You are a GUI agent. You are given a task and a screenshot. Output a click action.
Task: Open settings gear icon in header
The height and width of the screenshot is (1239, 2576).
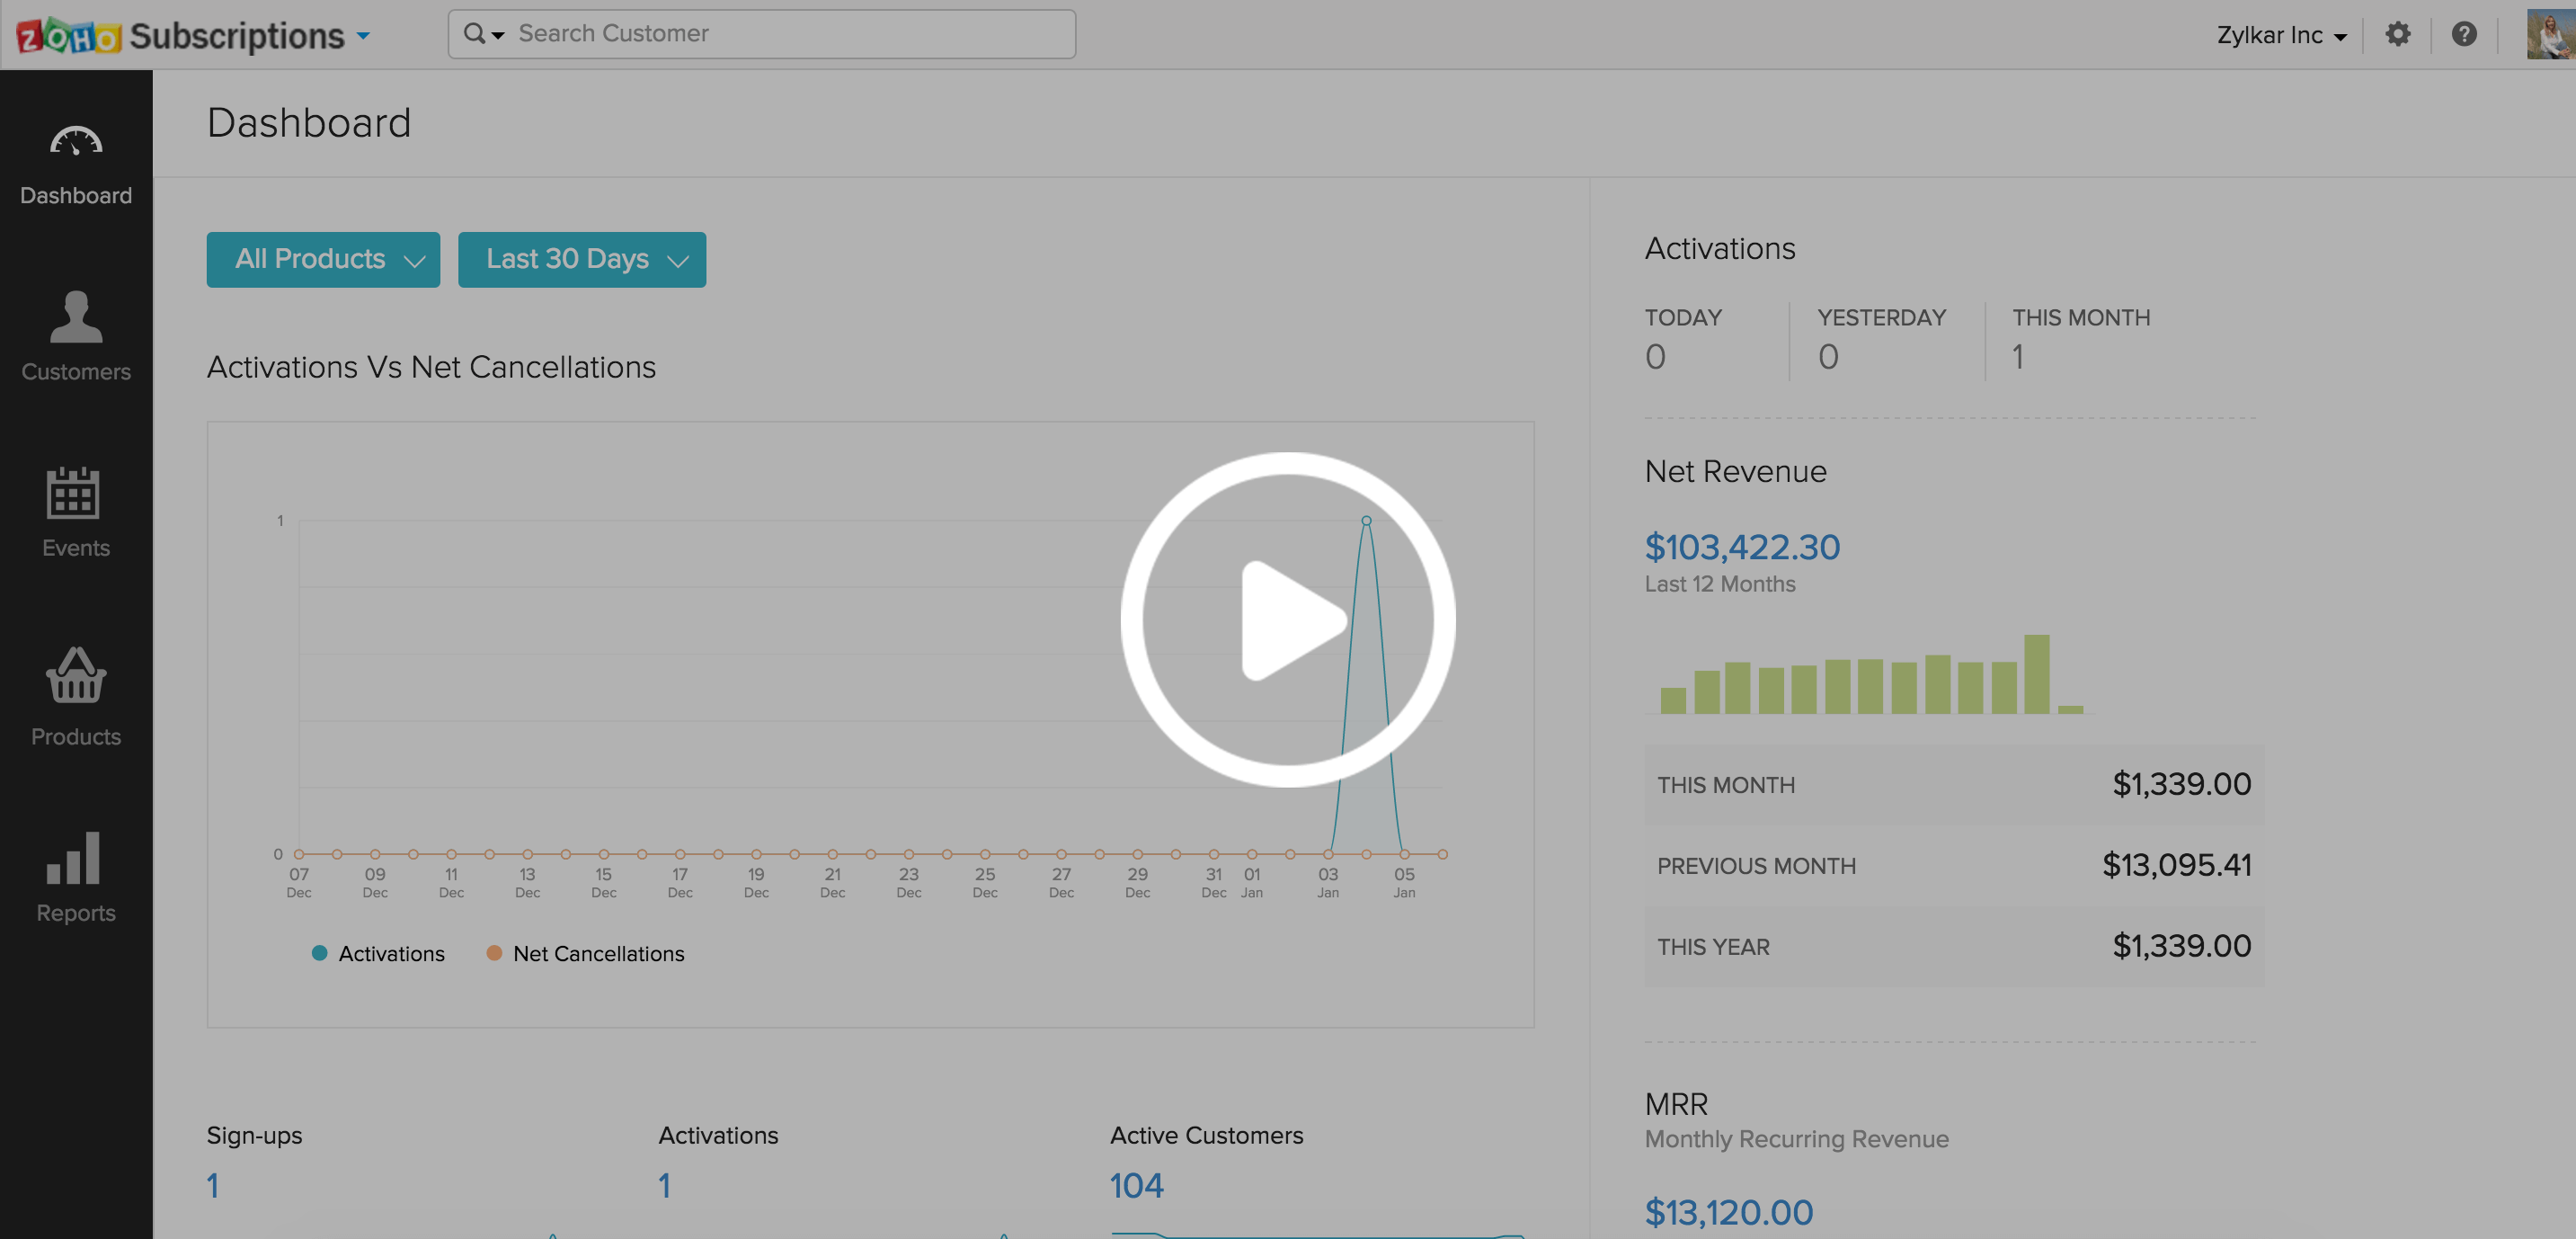click(x=2397, y=34)
